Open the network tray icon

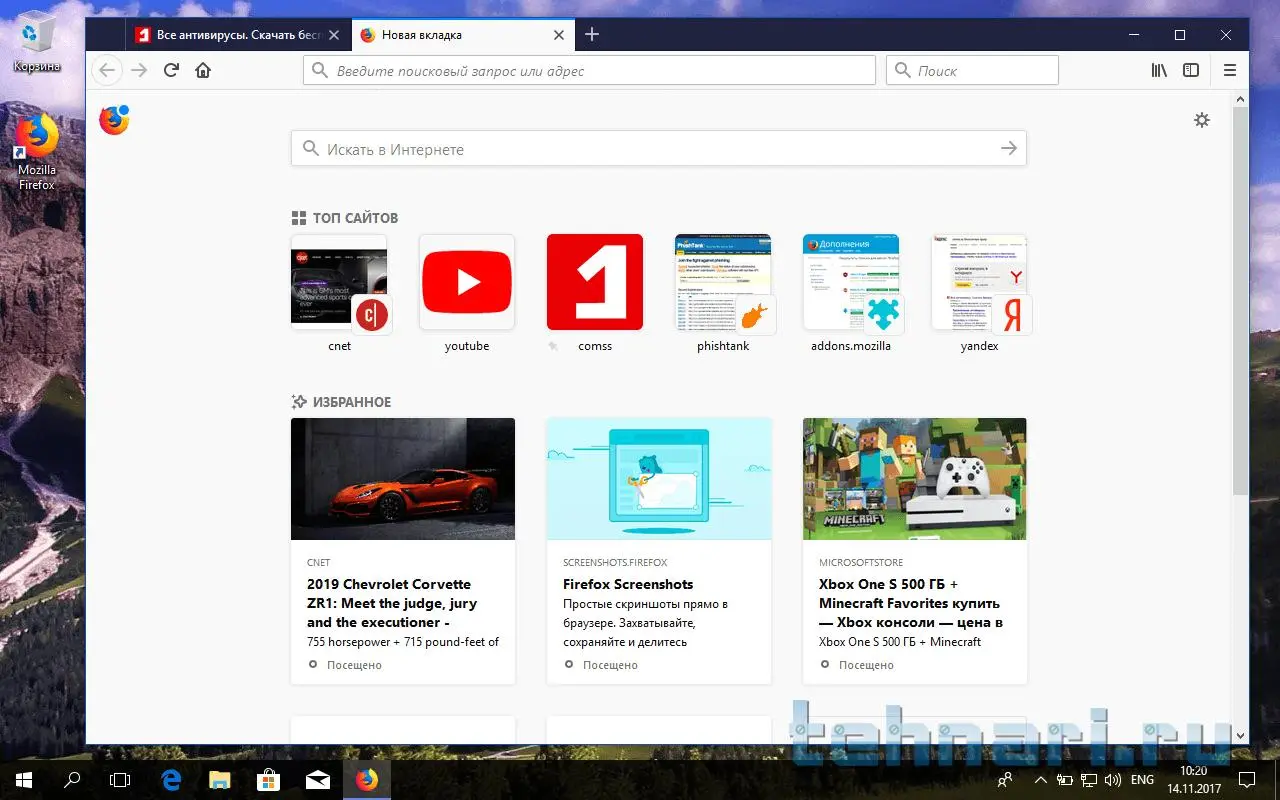tap(1087, 779)
